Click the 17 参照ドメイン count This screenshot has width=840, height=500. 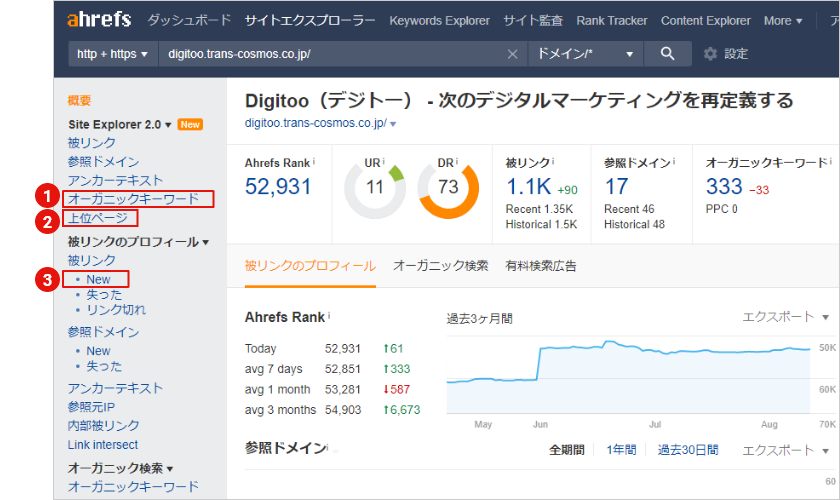click(617, 186)
